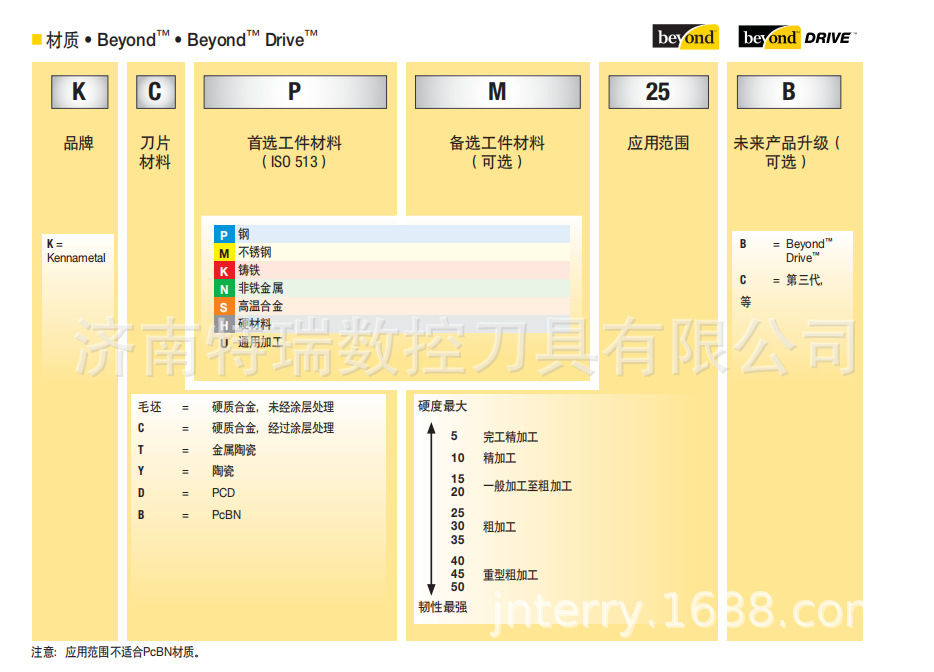Click the 韧性最强 label
Viewport: 934px width, 672px height.
point(443,607)
